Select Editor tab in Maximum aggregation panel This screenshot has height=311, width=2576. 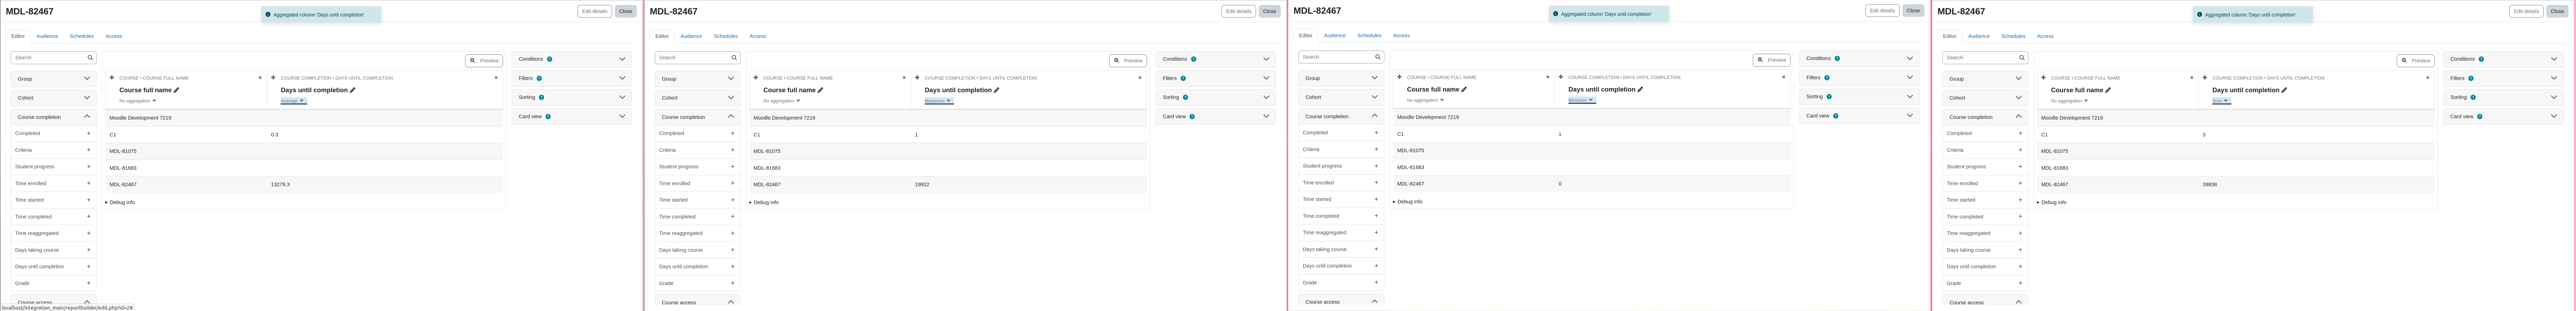662,36
